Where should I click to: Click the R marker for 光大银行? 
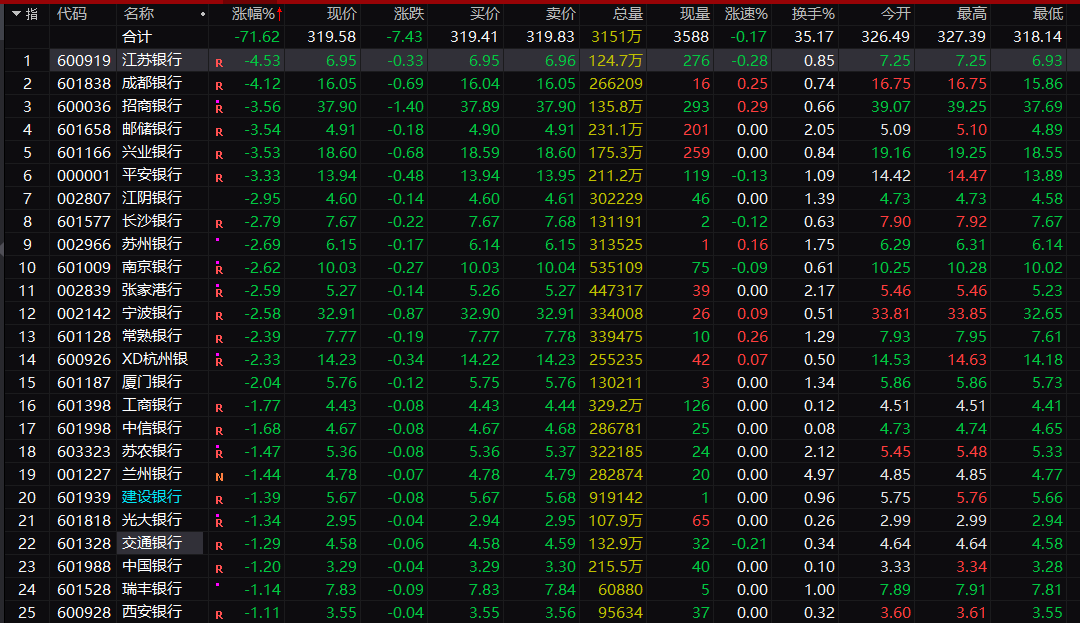pos(219,522)
